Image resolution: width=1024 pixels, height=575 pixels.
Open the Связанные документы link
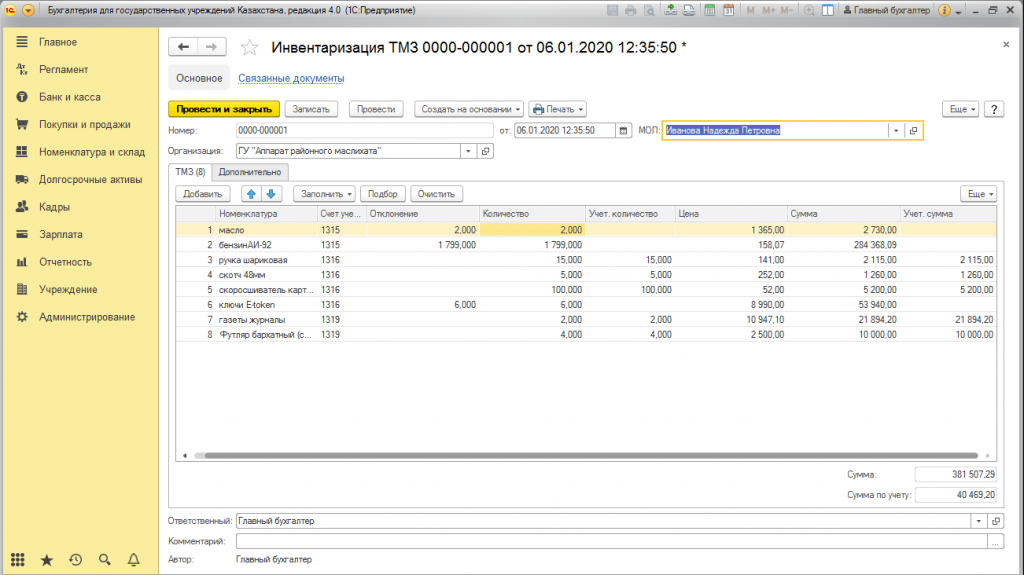point(291,78)
